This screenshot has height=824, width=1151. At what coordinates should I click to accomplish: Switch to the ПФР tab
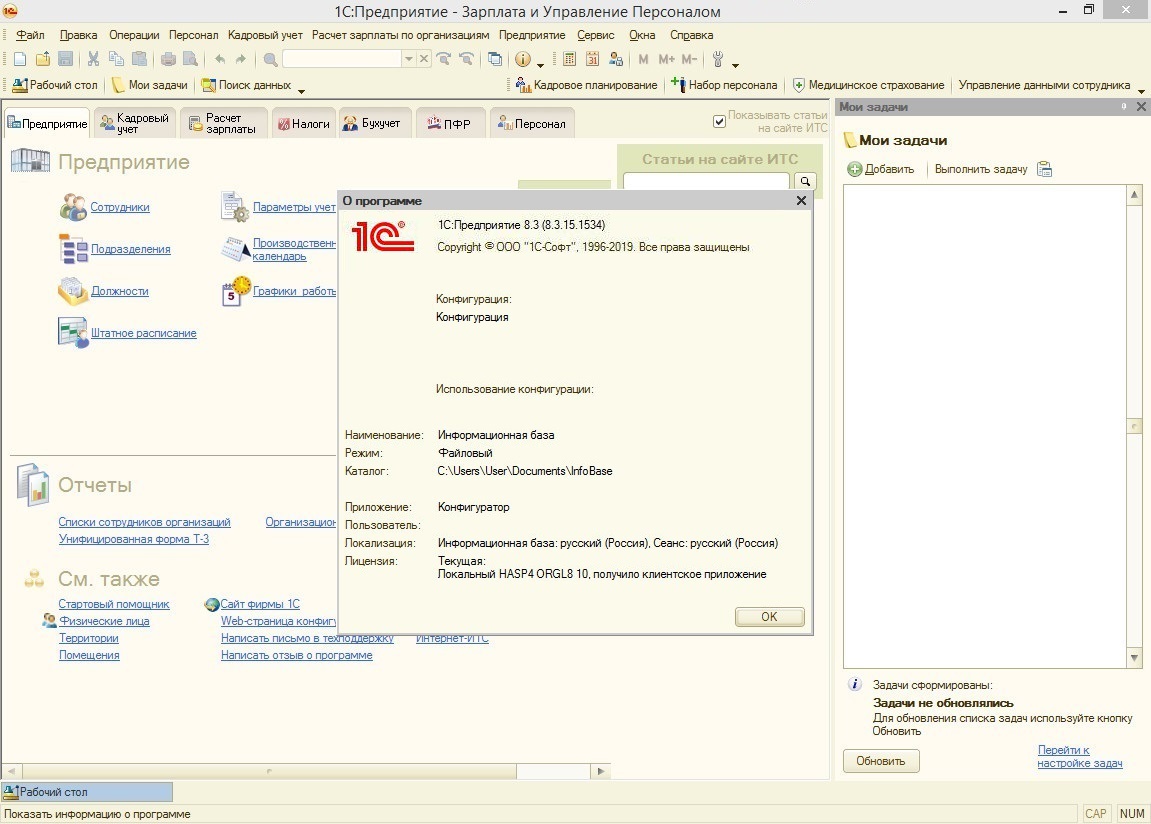pyautogui.click(x=449, y=123)
